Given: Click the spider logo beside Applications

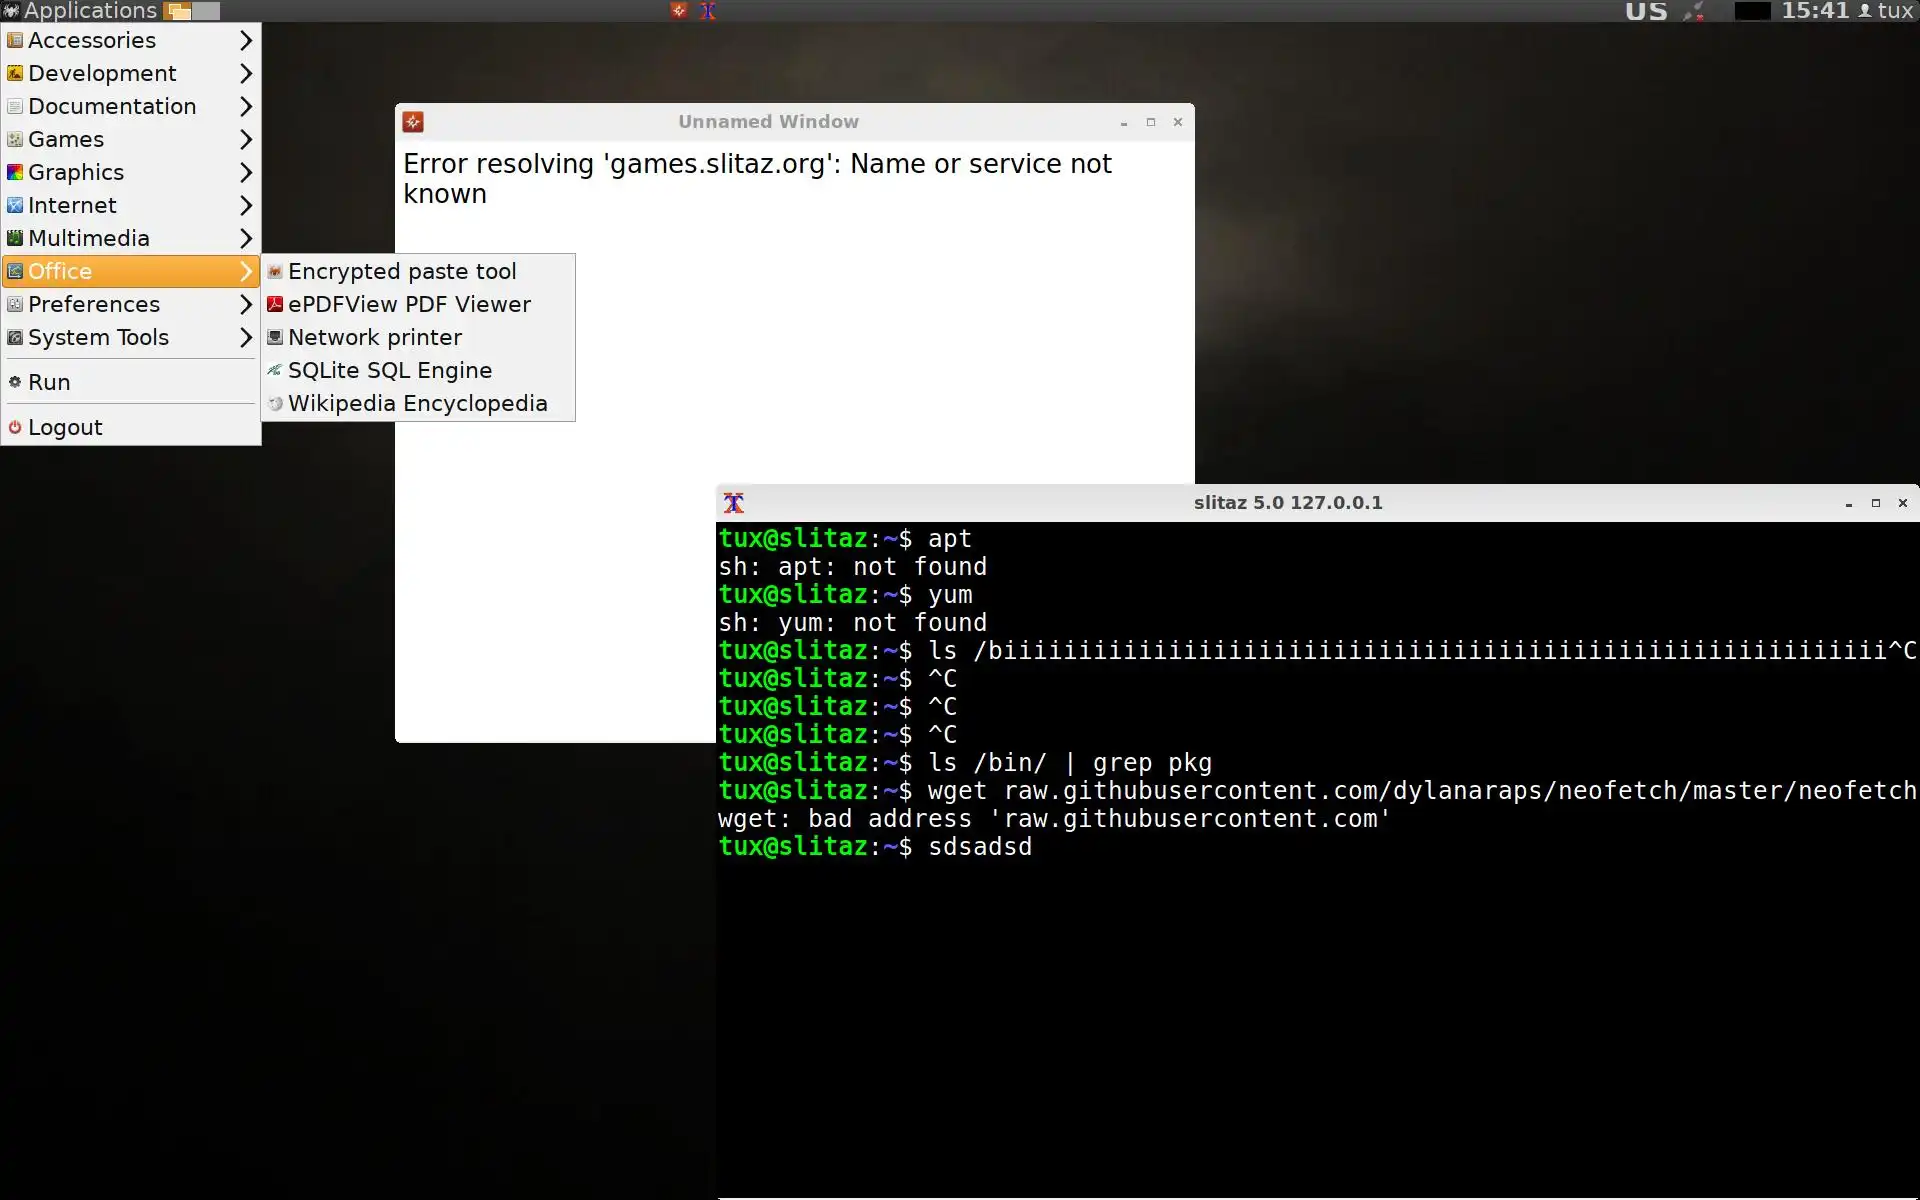Looking at the screenshot, I should click(x=11, y=11).
